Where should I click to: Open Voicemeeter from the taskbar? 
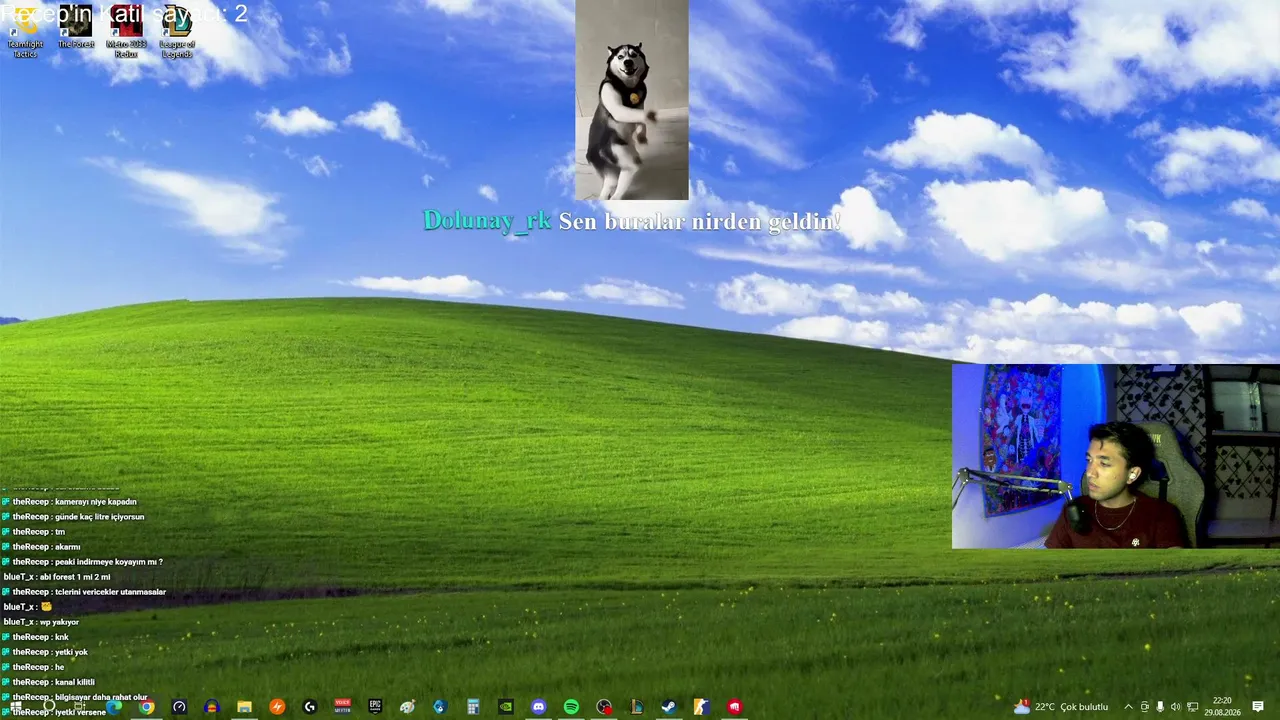[x=343, y=707]
